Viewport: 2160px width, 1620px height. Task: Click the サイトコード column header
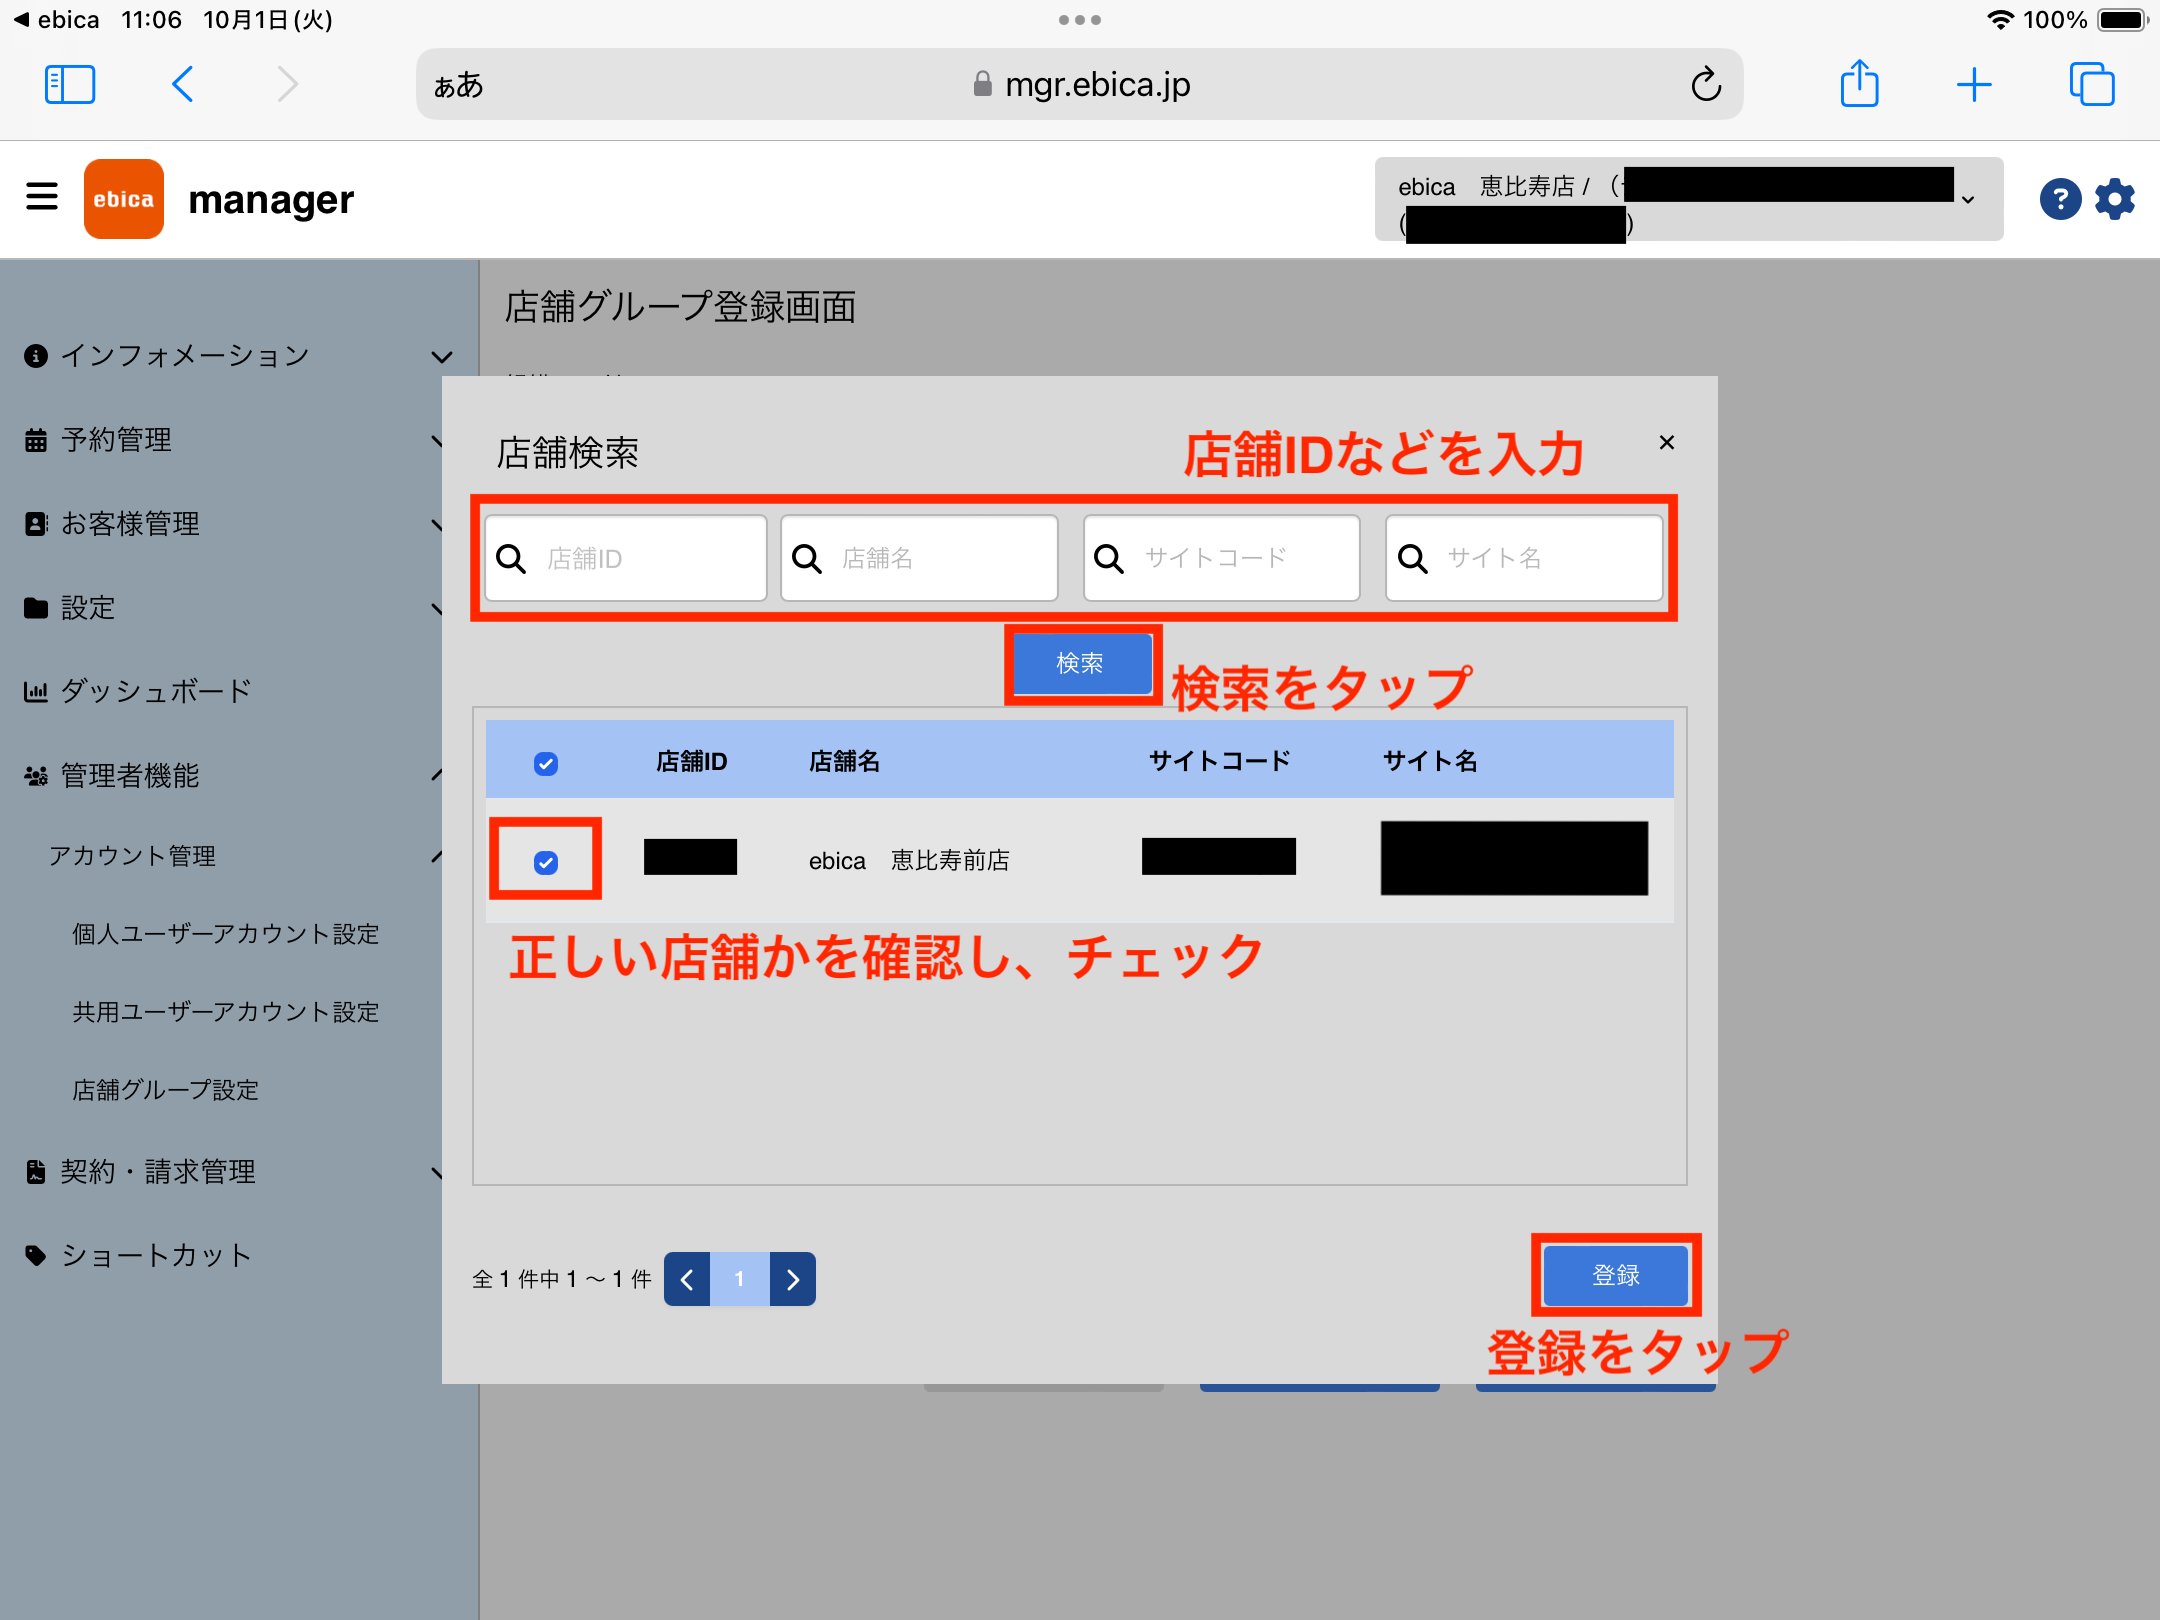tap(1220, 762)
